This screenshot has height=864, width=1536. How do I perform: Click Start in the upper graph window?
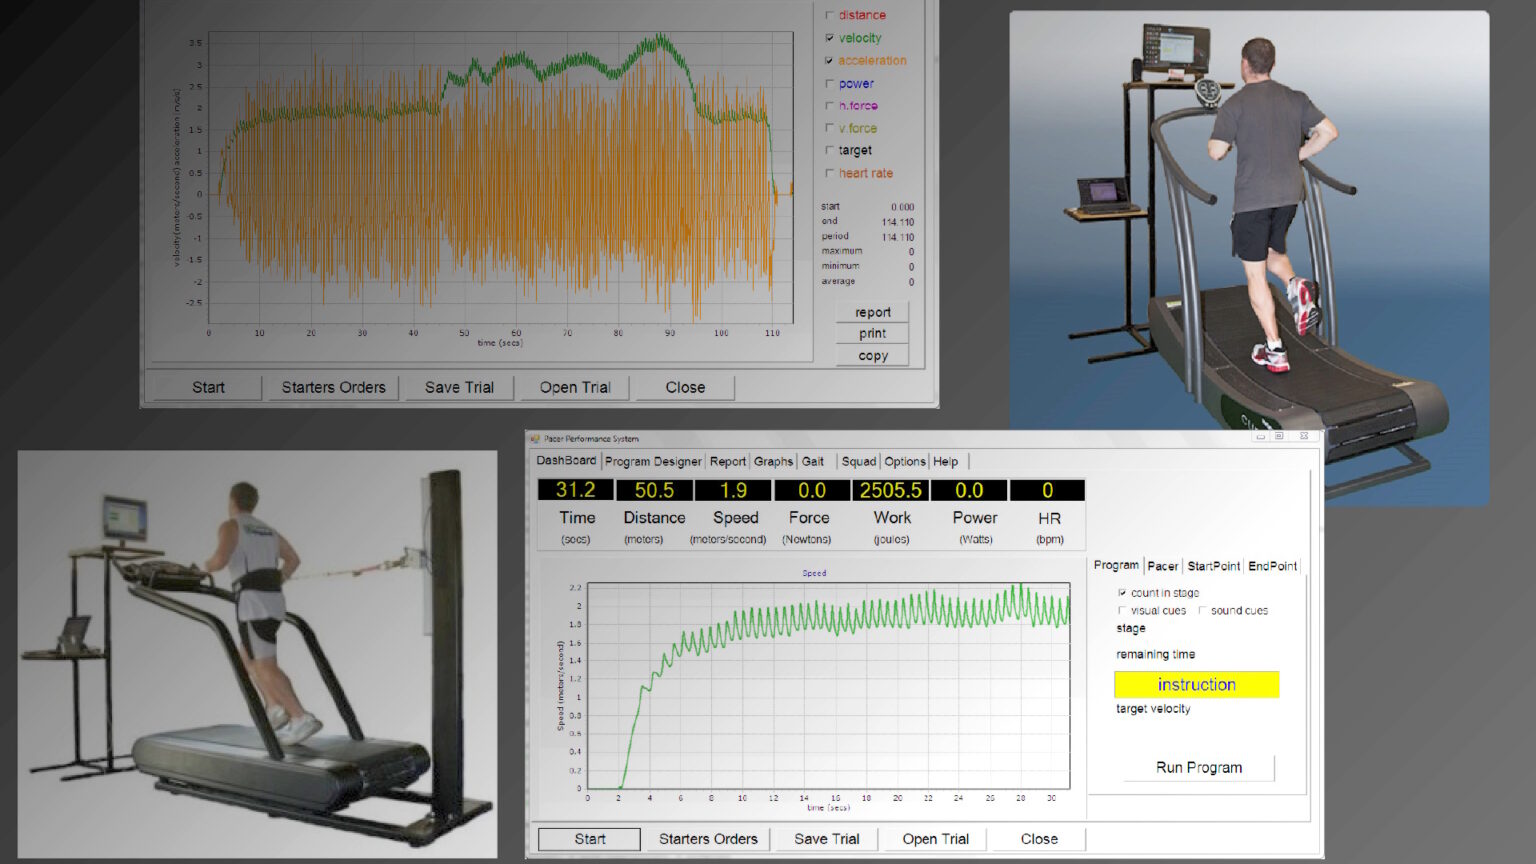click(208, 387)
